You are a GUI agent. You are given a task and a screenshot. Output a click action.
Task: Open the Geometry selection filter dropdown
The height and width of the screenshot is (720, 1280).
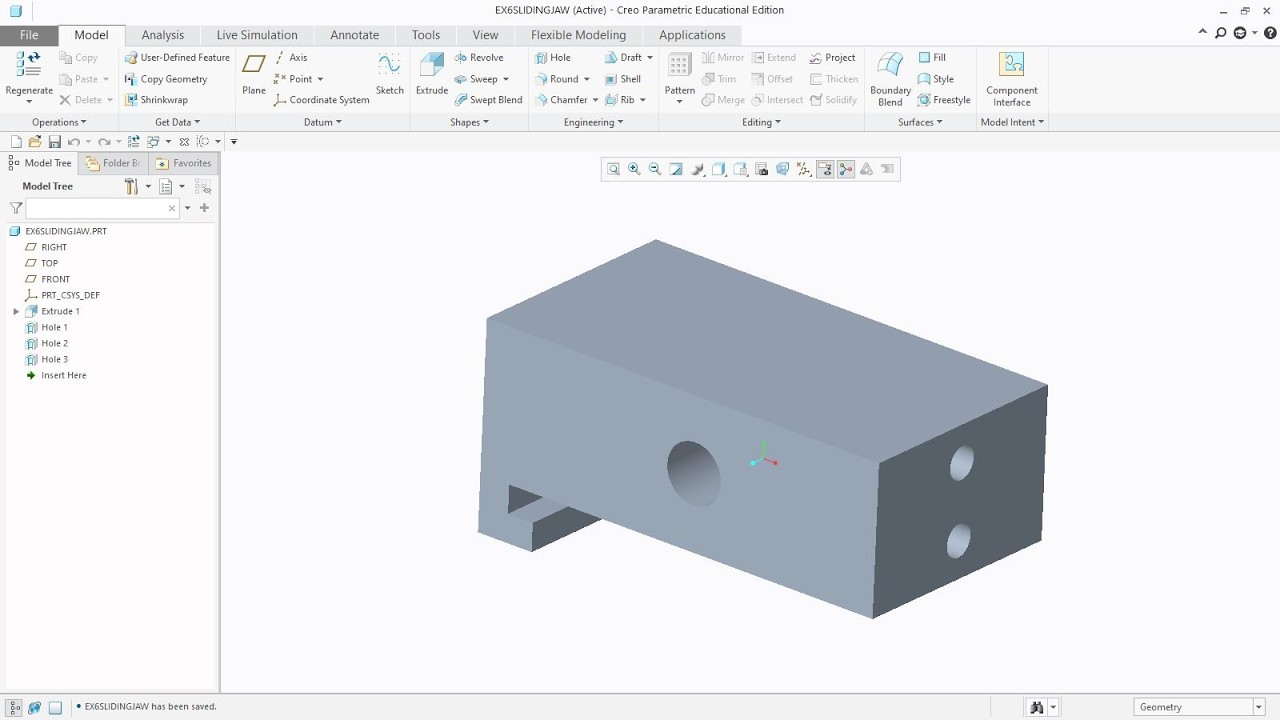tap(1258, 707)
